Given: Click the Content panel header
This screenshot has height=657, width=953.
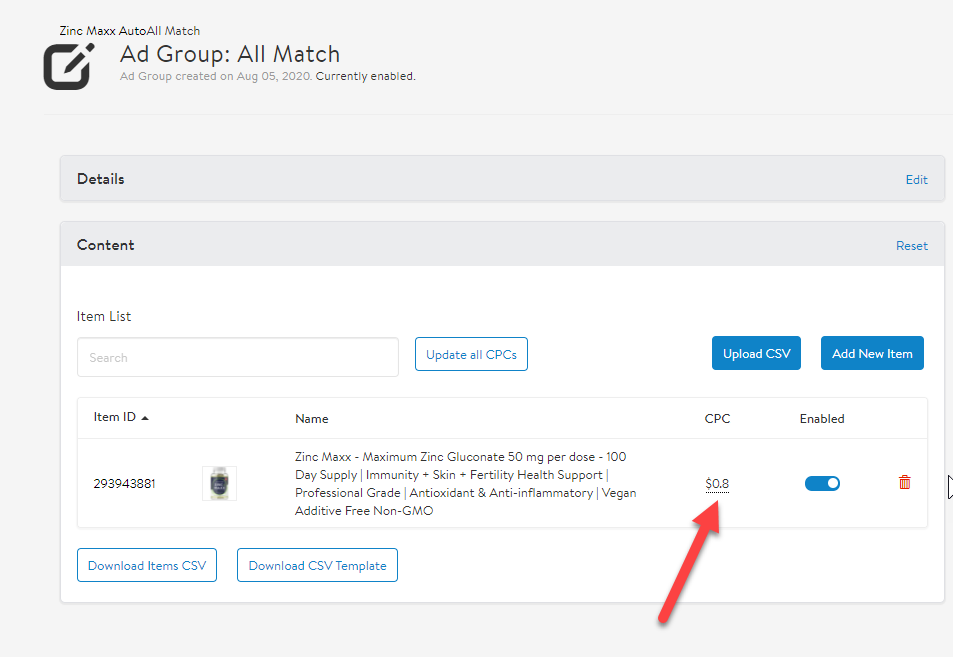Looking at the screenshot, I should tap(502, 244).
